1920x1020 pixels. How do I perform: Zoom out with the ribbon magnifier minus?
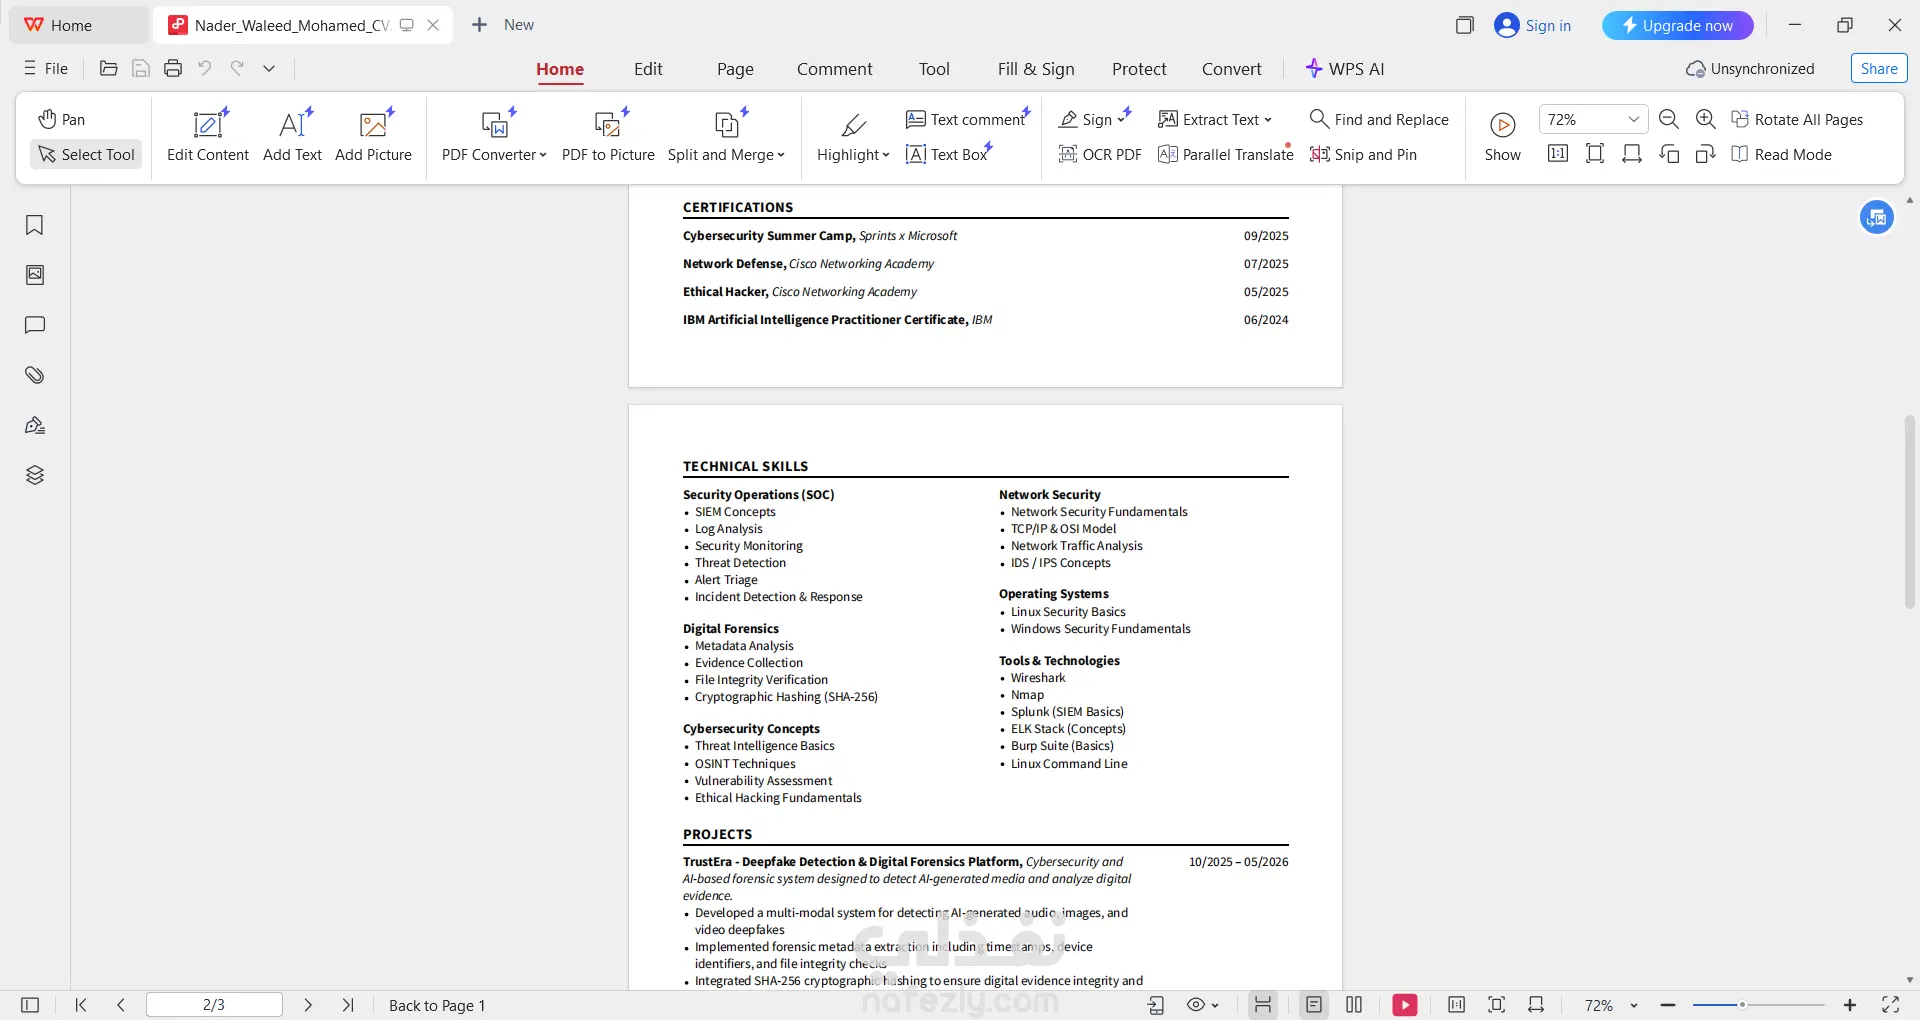point(1669,120)
